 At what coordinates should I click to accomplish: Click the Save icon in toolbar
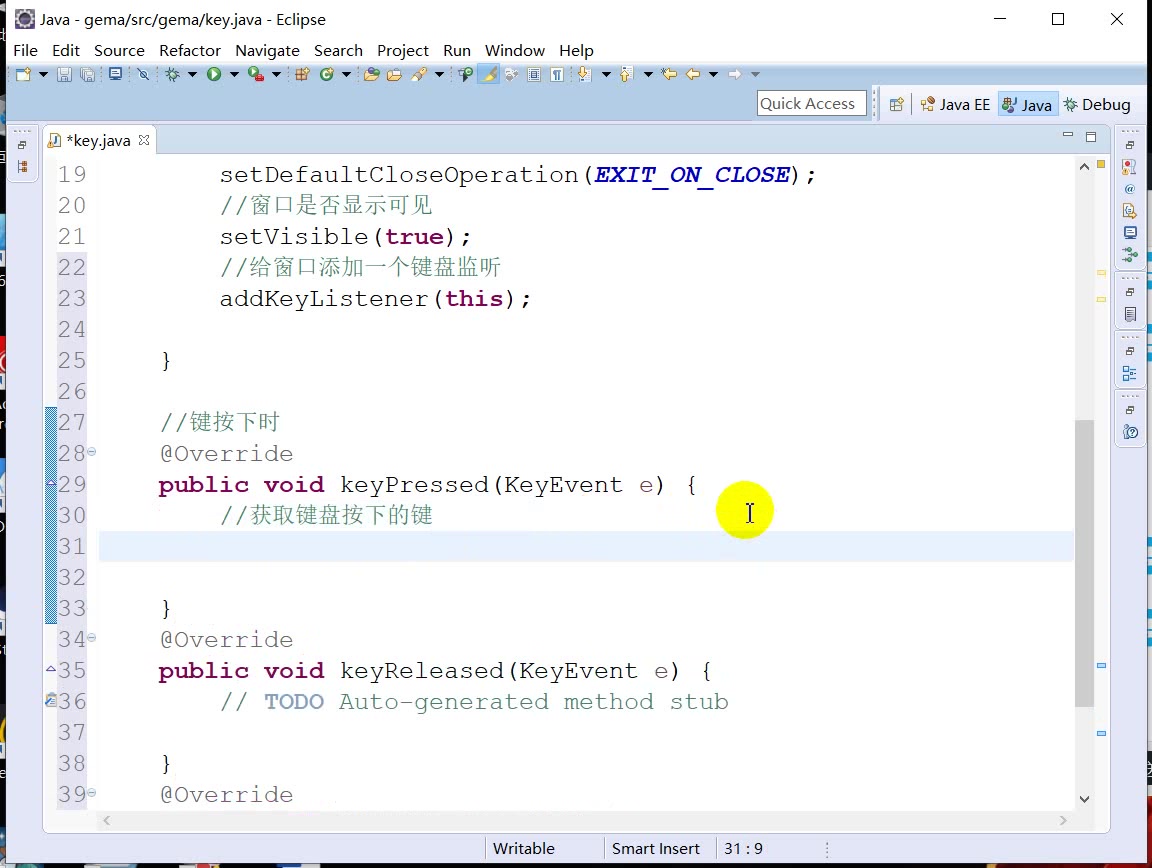[x=65, y=74]
